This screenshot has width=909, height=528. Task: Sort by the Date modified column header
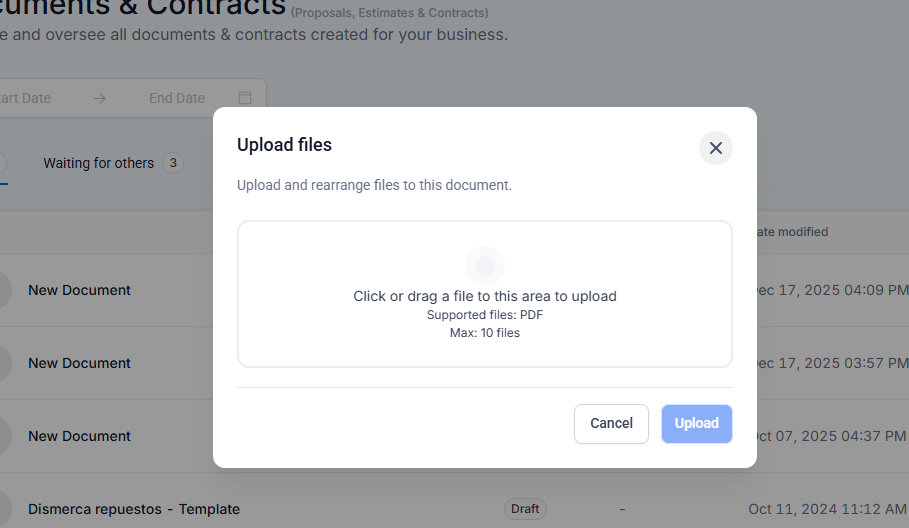tap(791, 232)
